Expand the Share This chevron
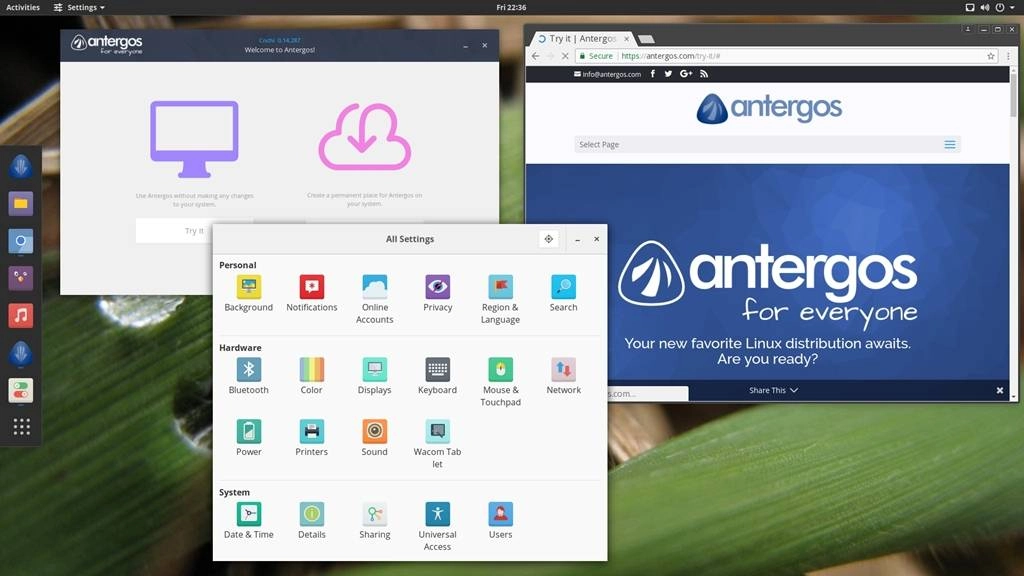This screenshot has width=1024, height=576. [793, 390]
